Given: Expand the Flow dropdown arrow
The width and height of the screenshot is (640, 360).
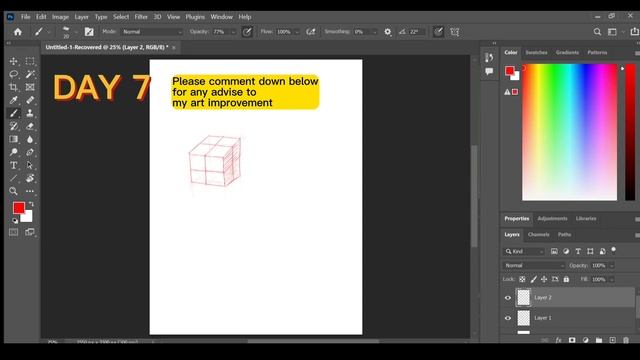Looking at the screenshot, I should tap(297, 32).
